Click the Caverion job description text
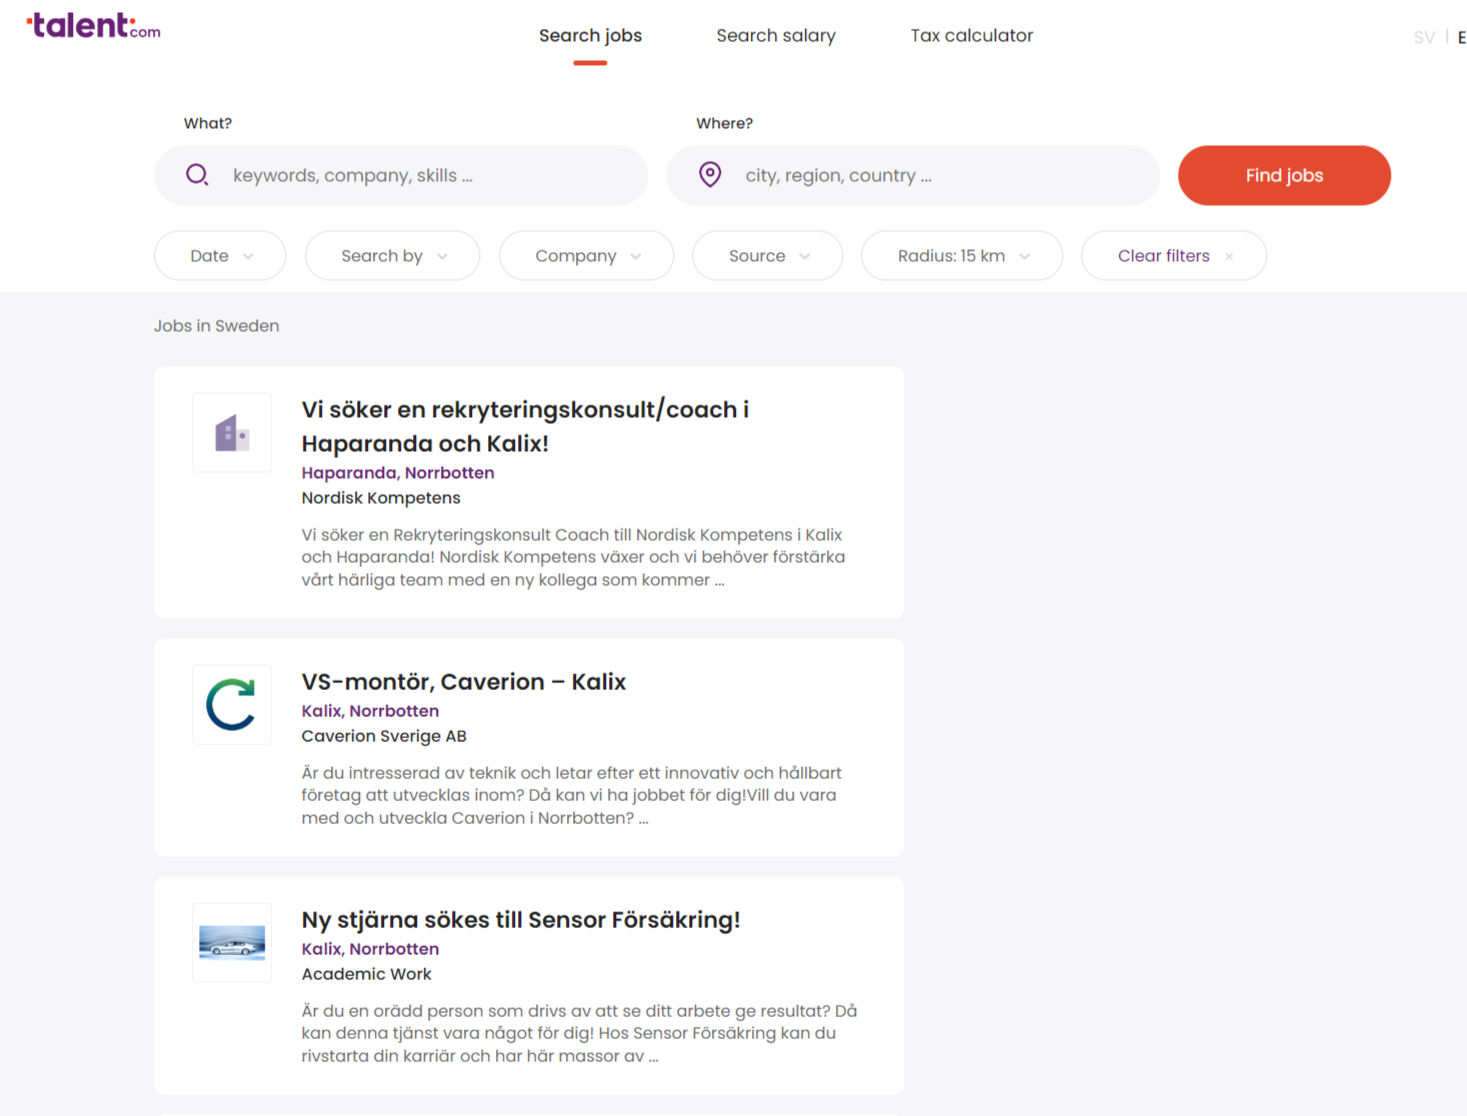Screen dimensions: 1467x1116 pyautogui.click(x=571, y=795)
